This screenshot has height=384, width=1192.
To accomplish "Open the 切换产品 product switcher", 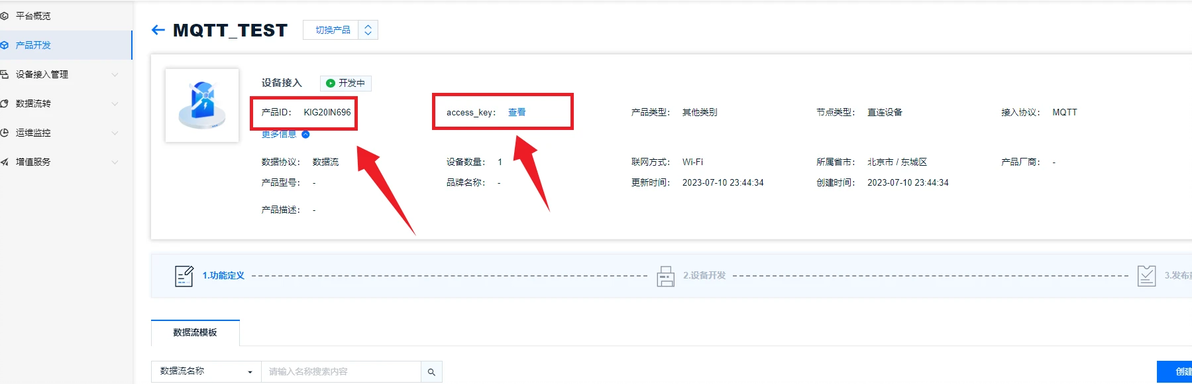I will (x=341, y=30).
